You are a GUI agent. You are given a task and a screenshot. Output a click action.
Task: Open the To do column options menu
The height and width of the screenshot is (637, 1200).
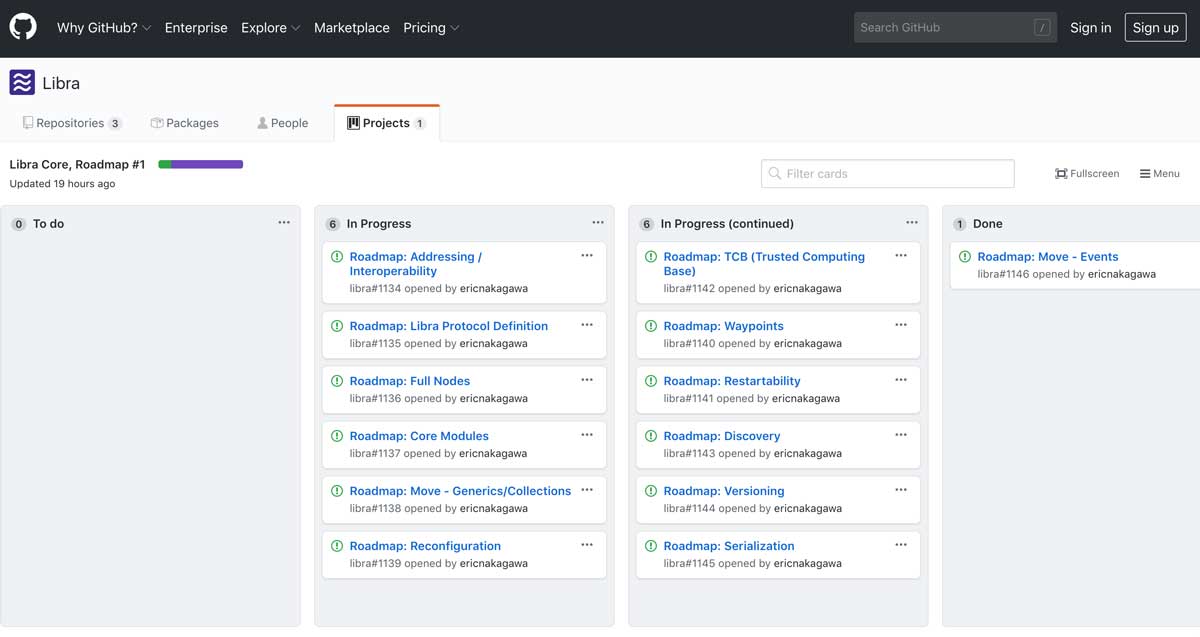click(284, 223)
